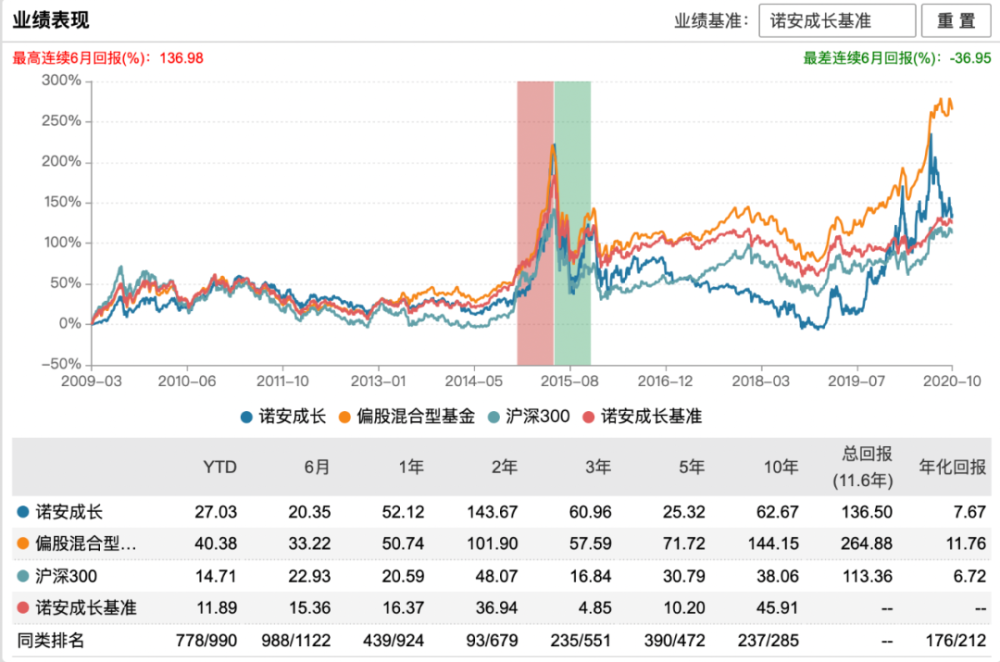Screen dimensions: 1000x662
Task: Click the 最高连续6月回报 value 136.98
Action: (181, 58)
